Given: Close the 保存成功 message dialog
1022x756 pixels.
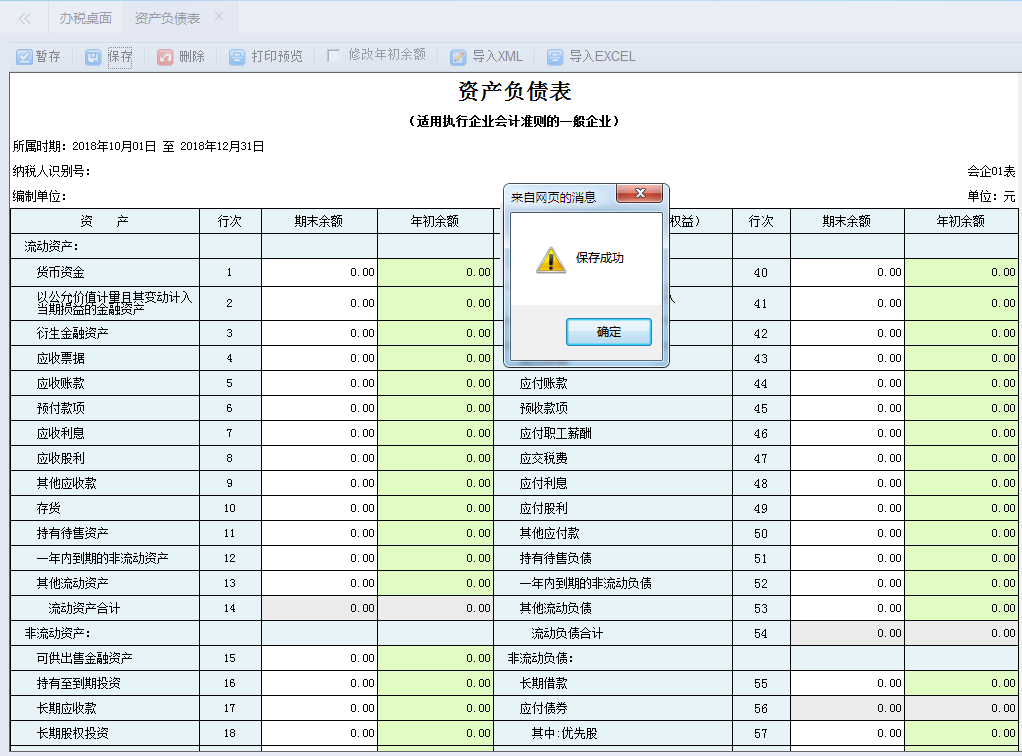Looking at the screenshot, I should [639, 194].
